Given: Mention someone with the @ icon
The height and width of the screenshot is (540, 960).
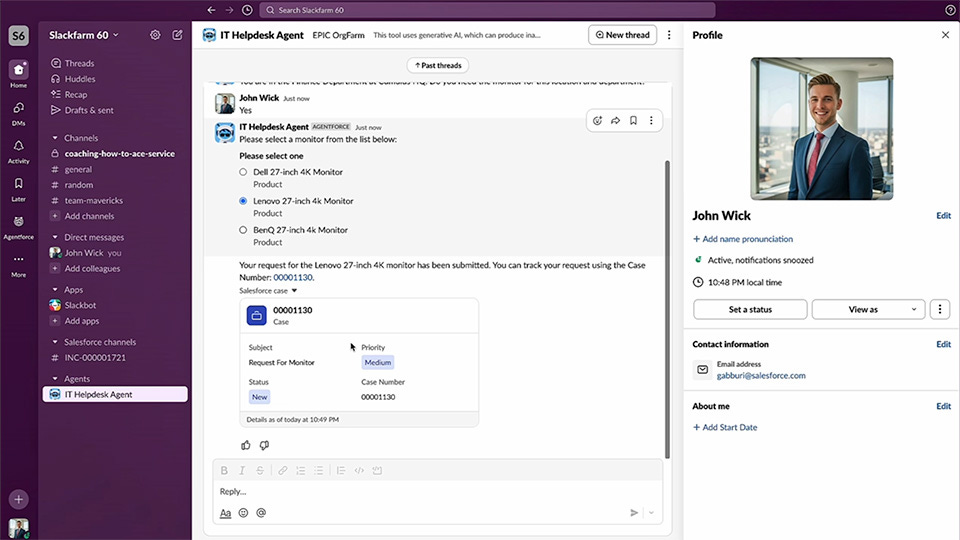Looking at the screenshot, I should coord(261,512).
